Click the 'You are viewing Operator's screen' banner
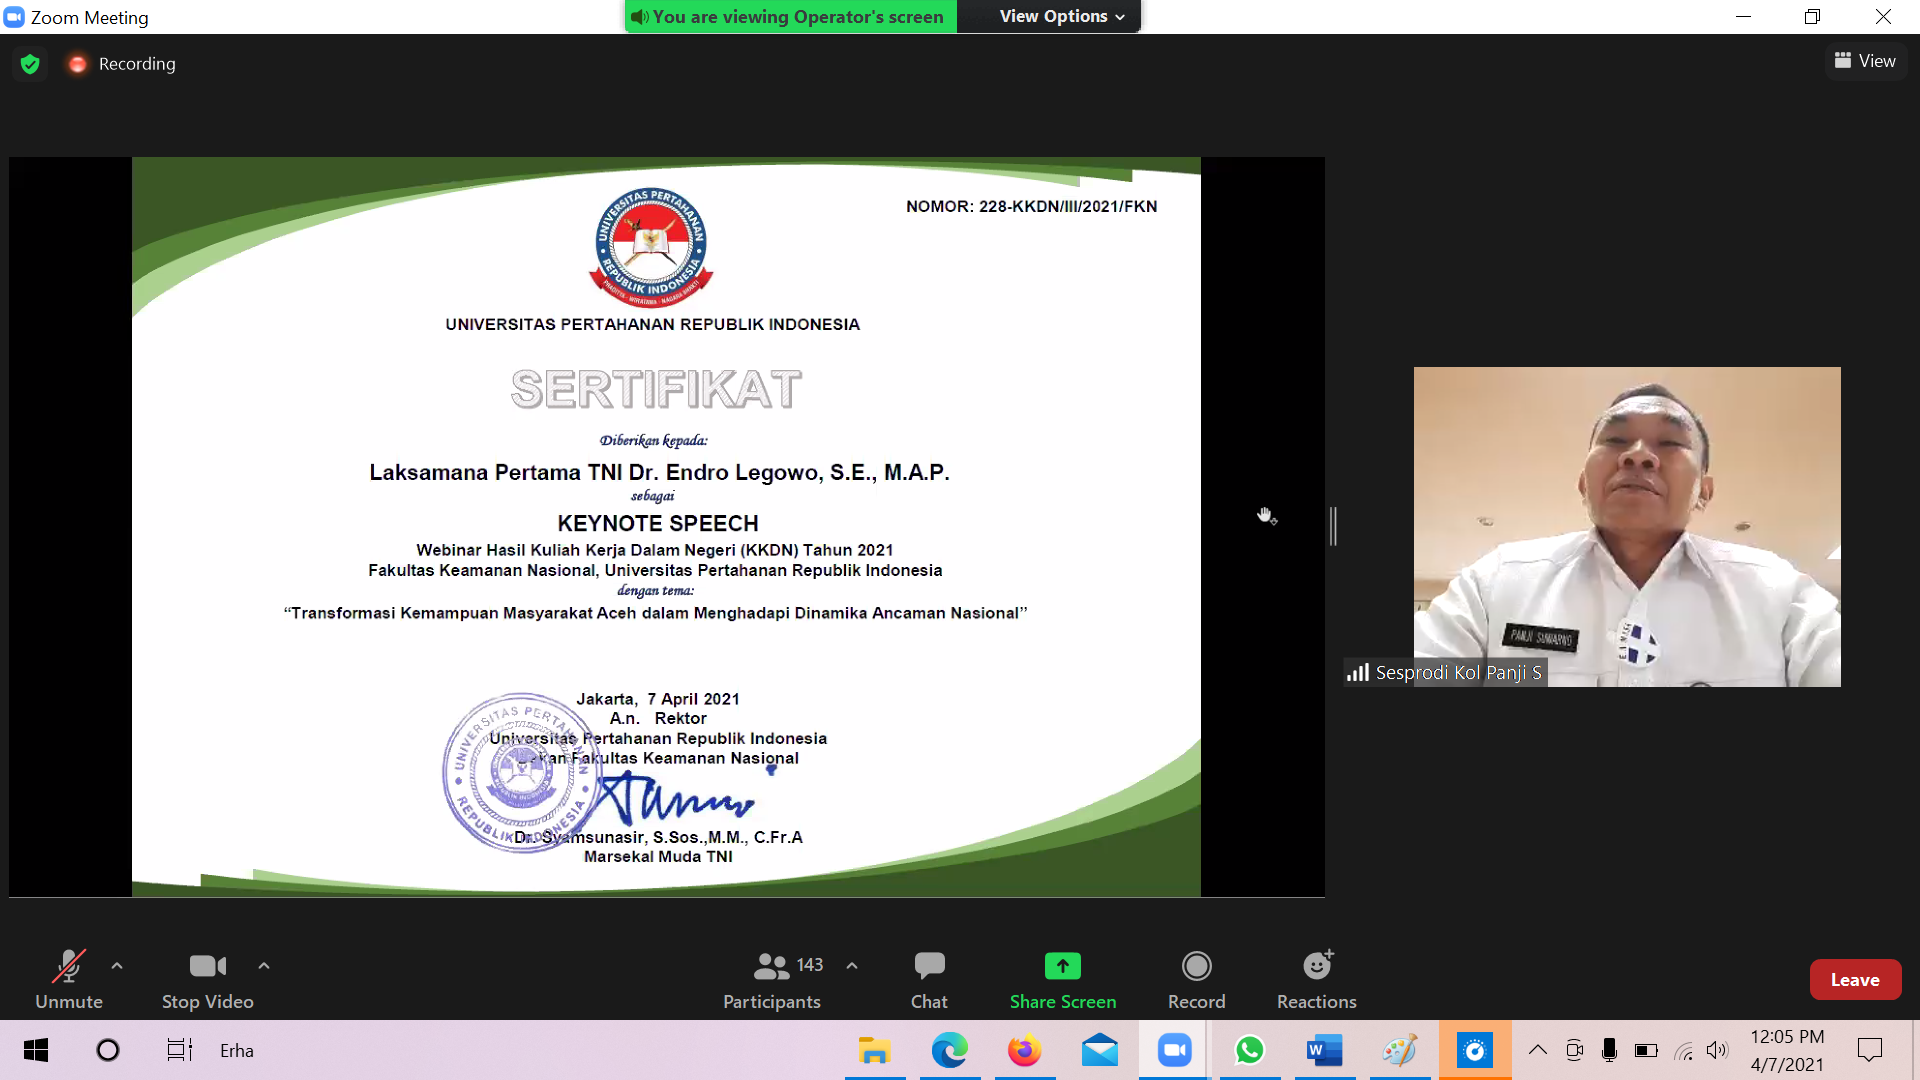The width and height of the screenshot is (1920, 1080). pos(790,16)
